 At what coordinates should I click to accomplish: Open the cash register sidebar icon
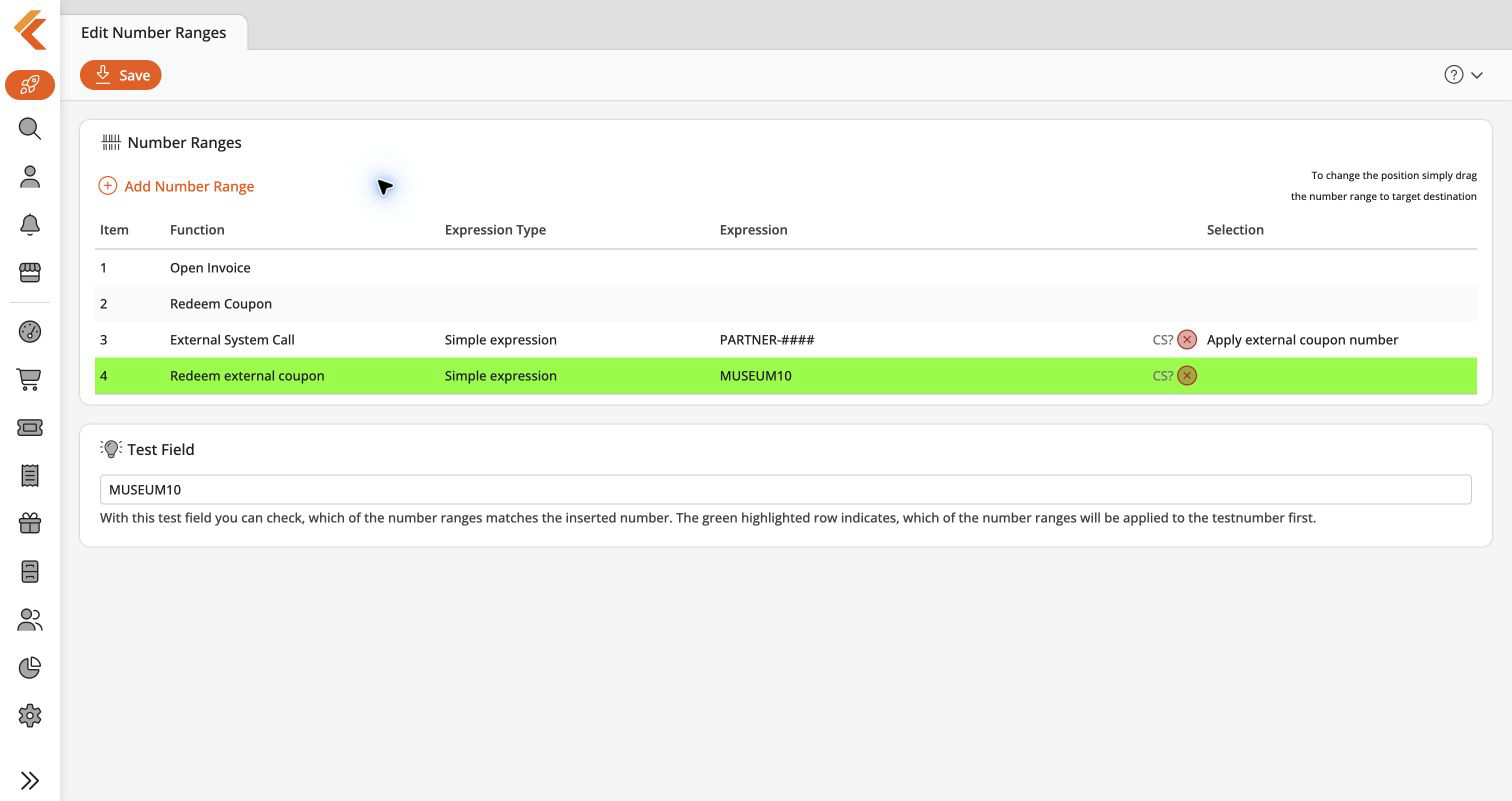point(30,571)
